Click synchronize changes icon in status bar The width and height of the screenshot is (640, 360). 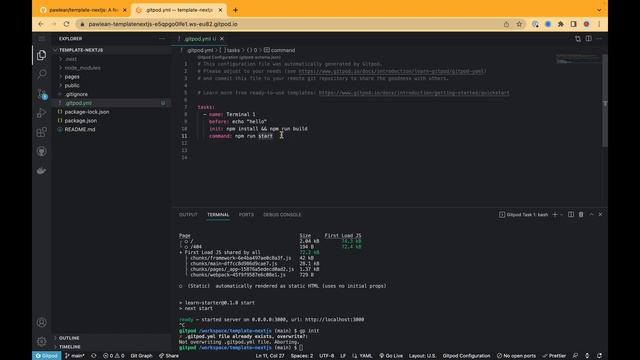(94, 356)
